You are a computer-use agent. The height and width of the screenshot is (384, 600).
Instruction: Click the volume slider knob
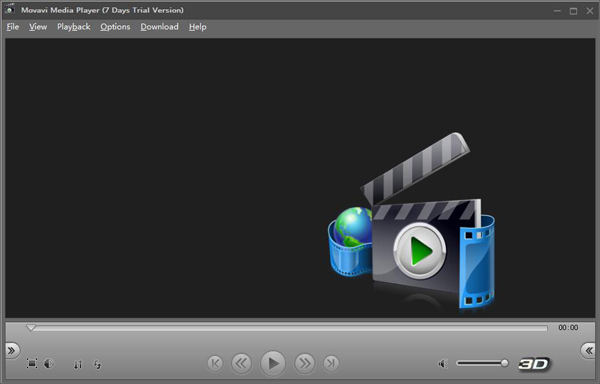click(x=505, y=363)
